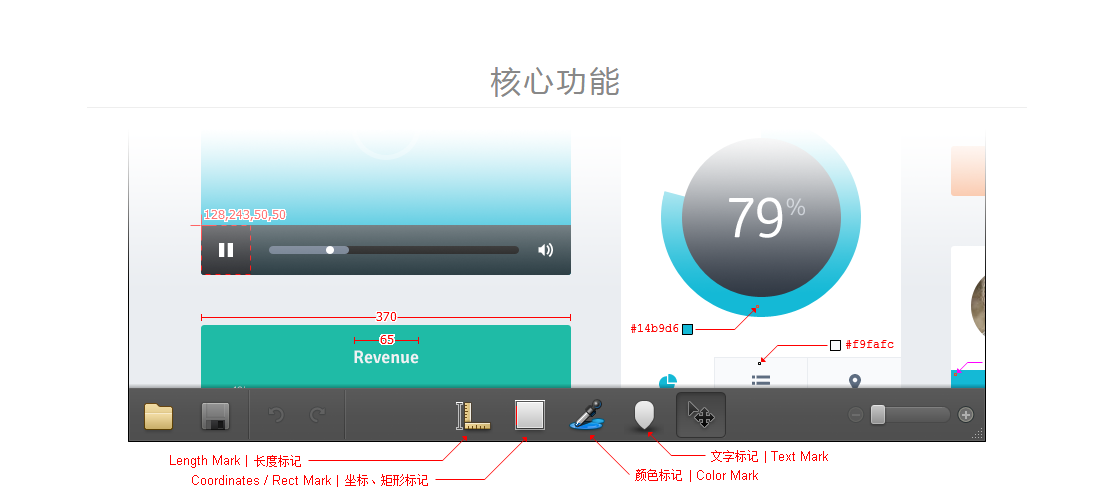Zoom out with the minus button
Viewport: 1118px width, 497px height.
(856, 414)
